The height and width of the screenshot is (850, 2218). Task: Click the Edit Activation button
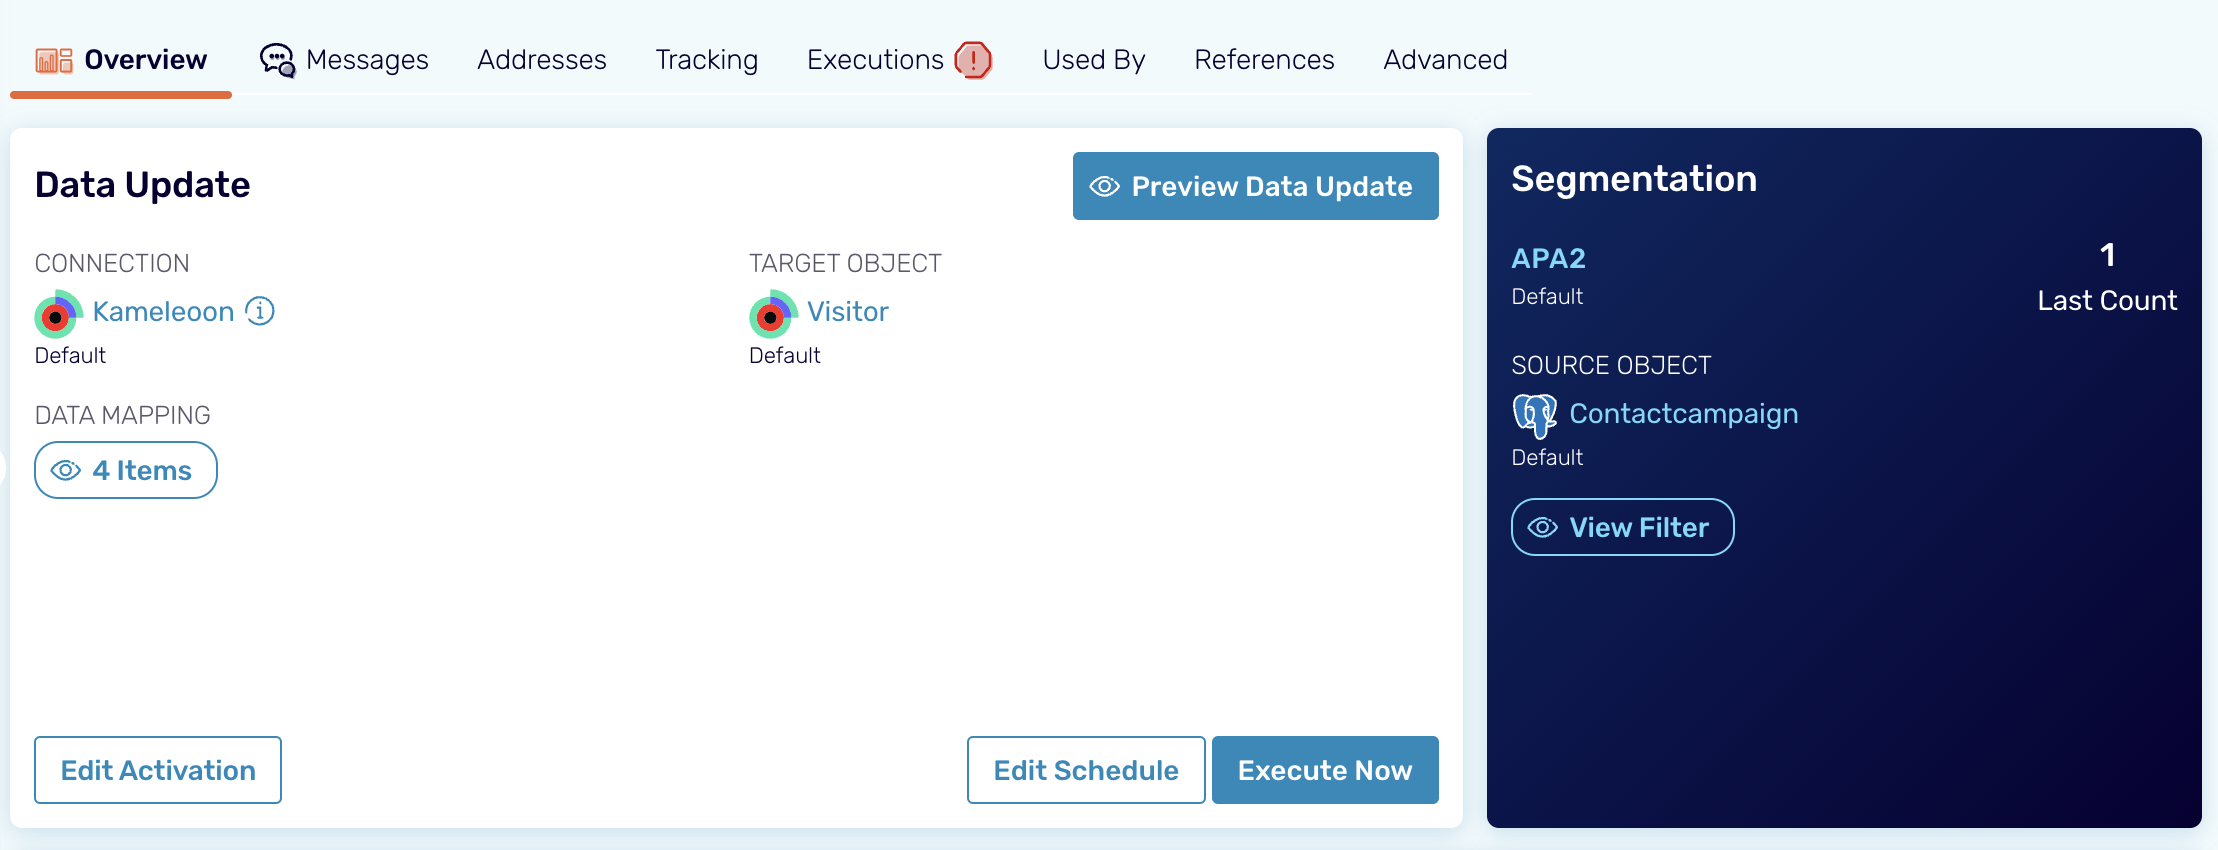[158, 770]
